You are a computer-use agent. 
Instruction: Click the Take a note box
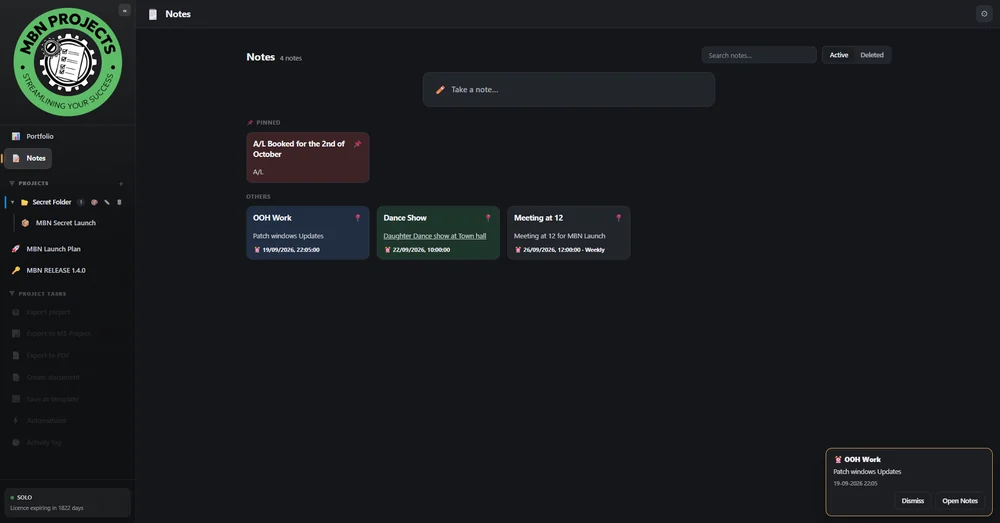(568, 89)
